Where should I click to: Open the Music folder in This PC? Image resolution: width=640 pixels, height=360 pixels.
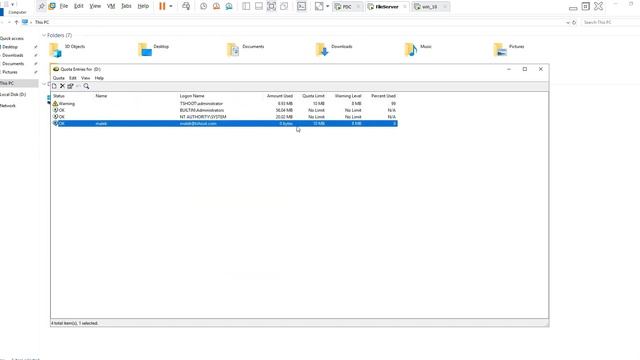pyautogui.click(x=418, y=49)
